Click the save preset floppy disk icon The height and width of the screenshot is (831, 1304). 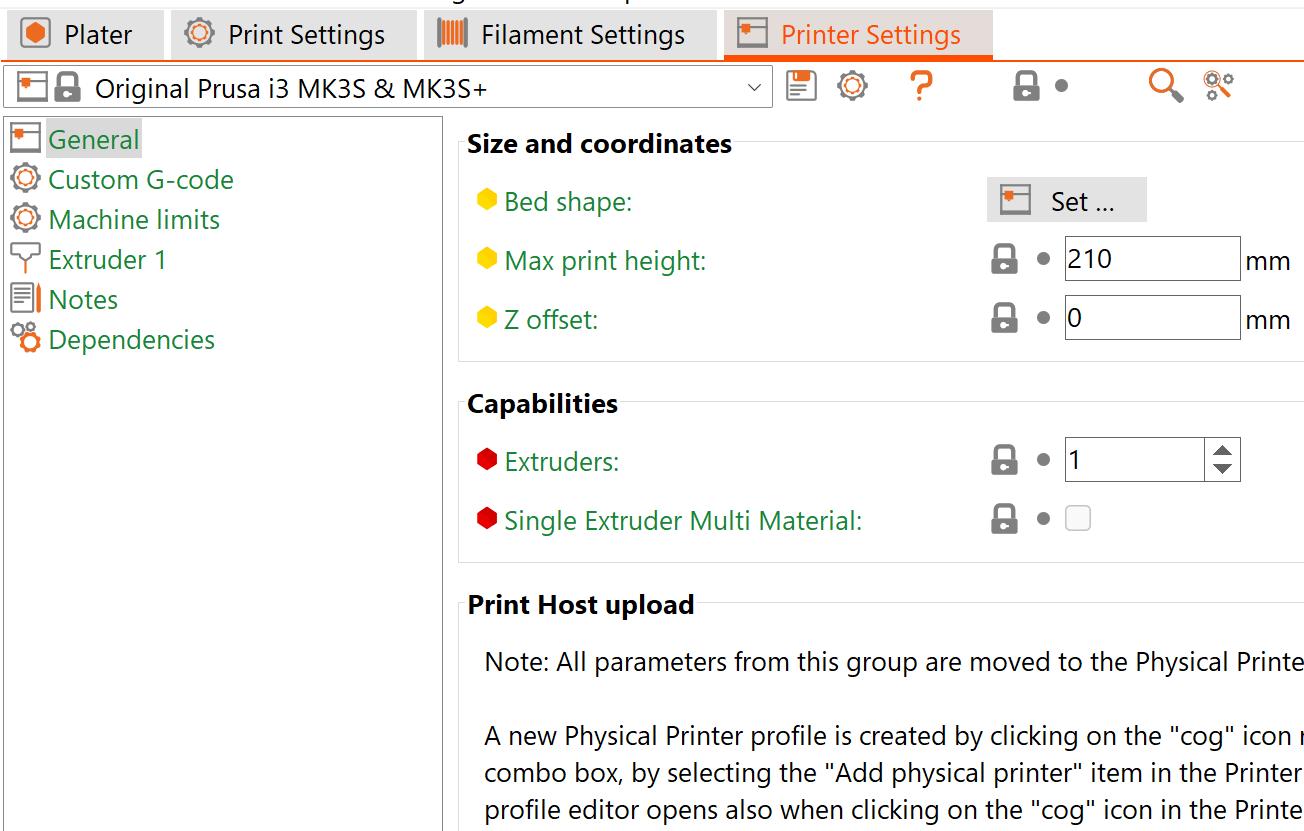pyautogui.click(x=801, y=86)
